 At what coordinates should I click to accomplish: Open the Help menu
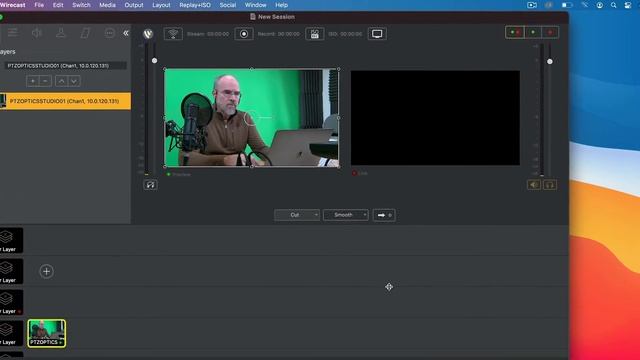click(x=282, y=5)
